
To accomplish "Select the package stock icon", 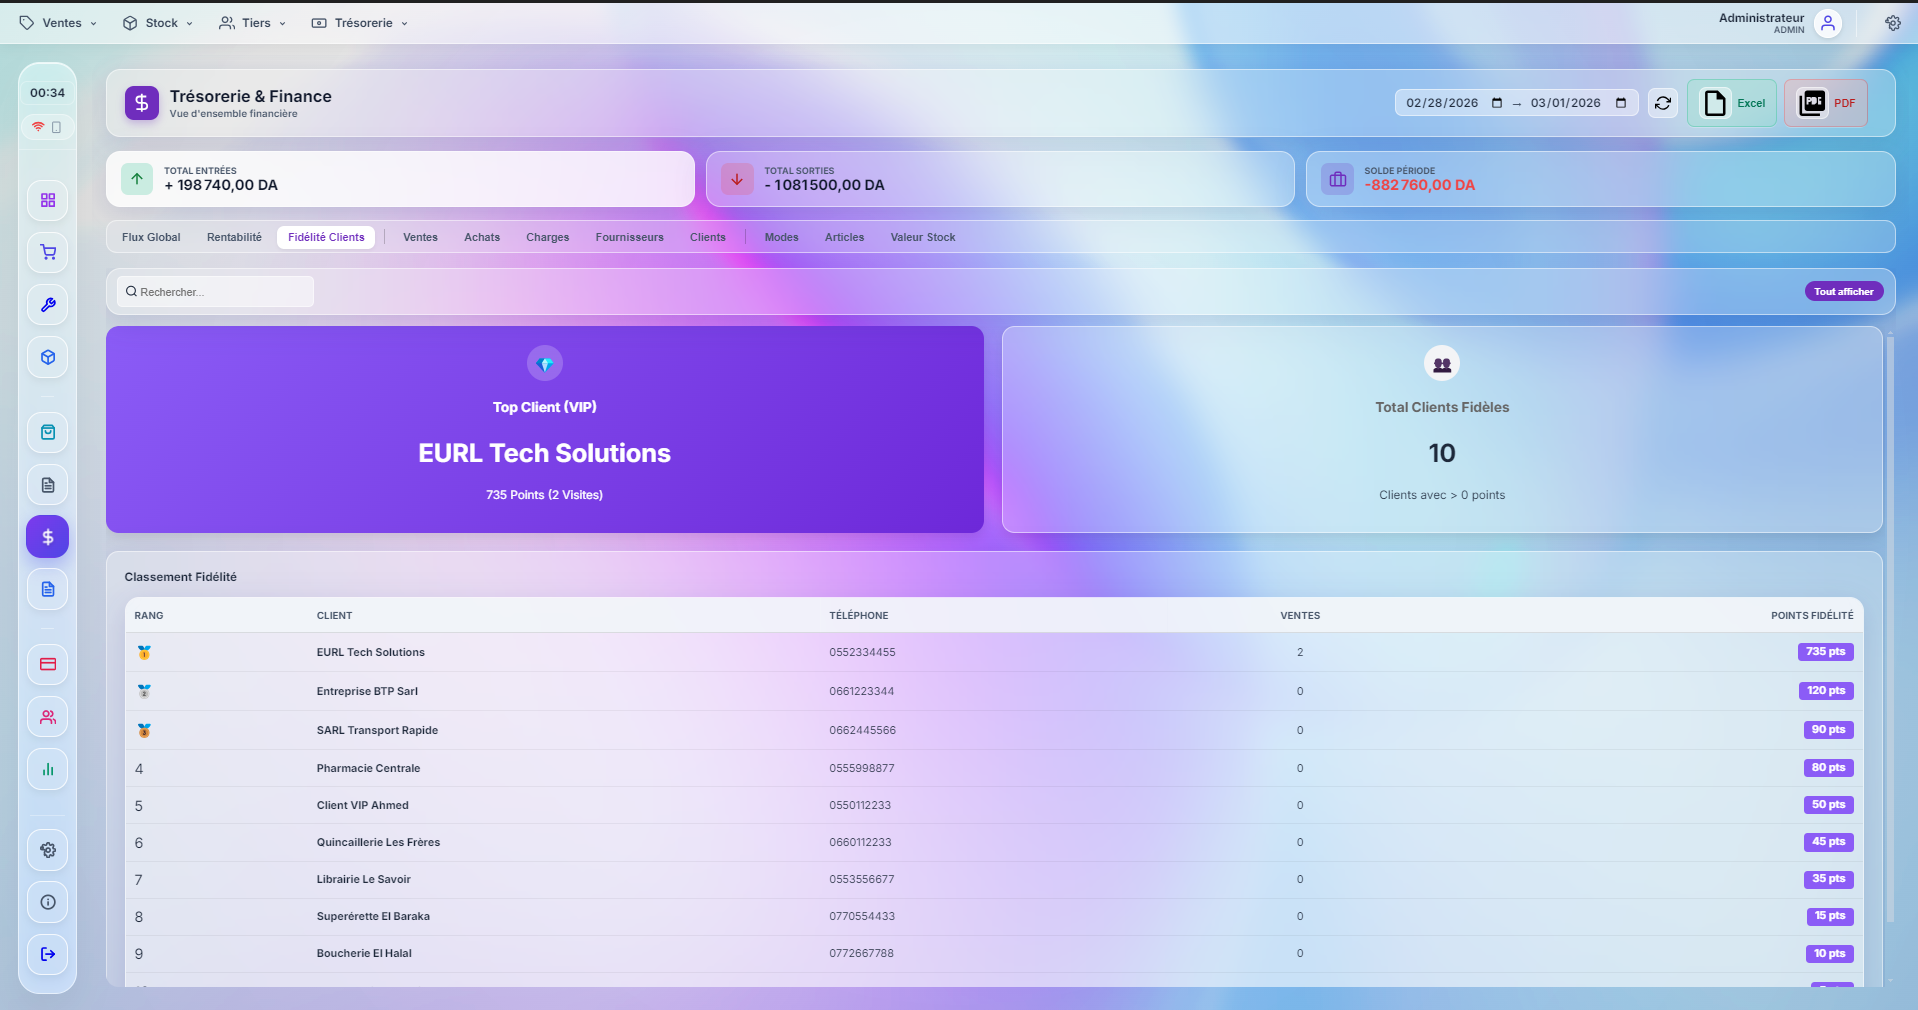I will tap(46, 357).
